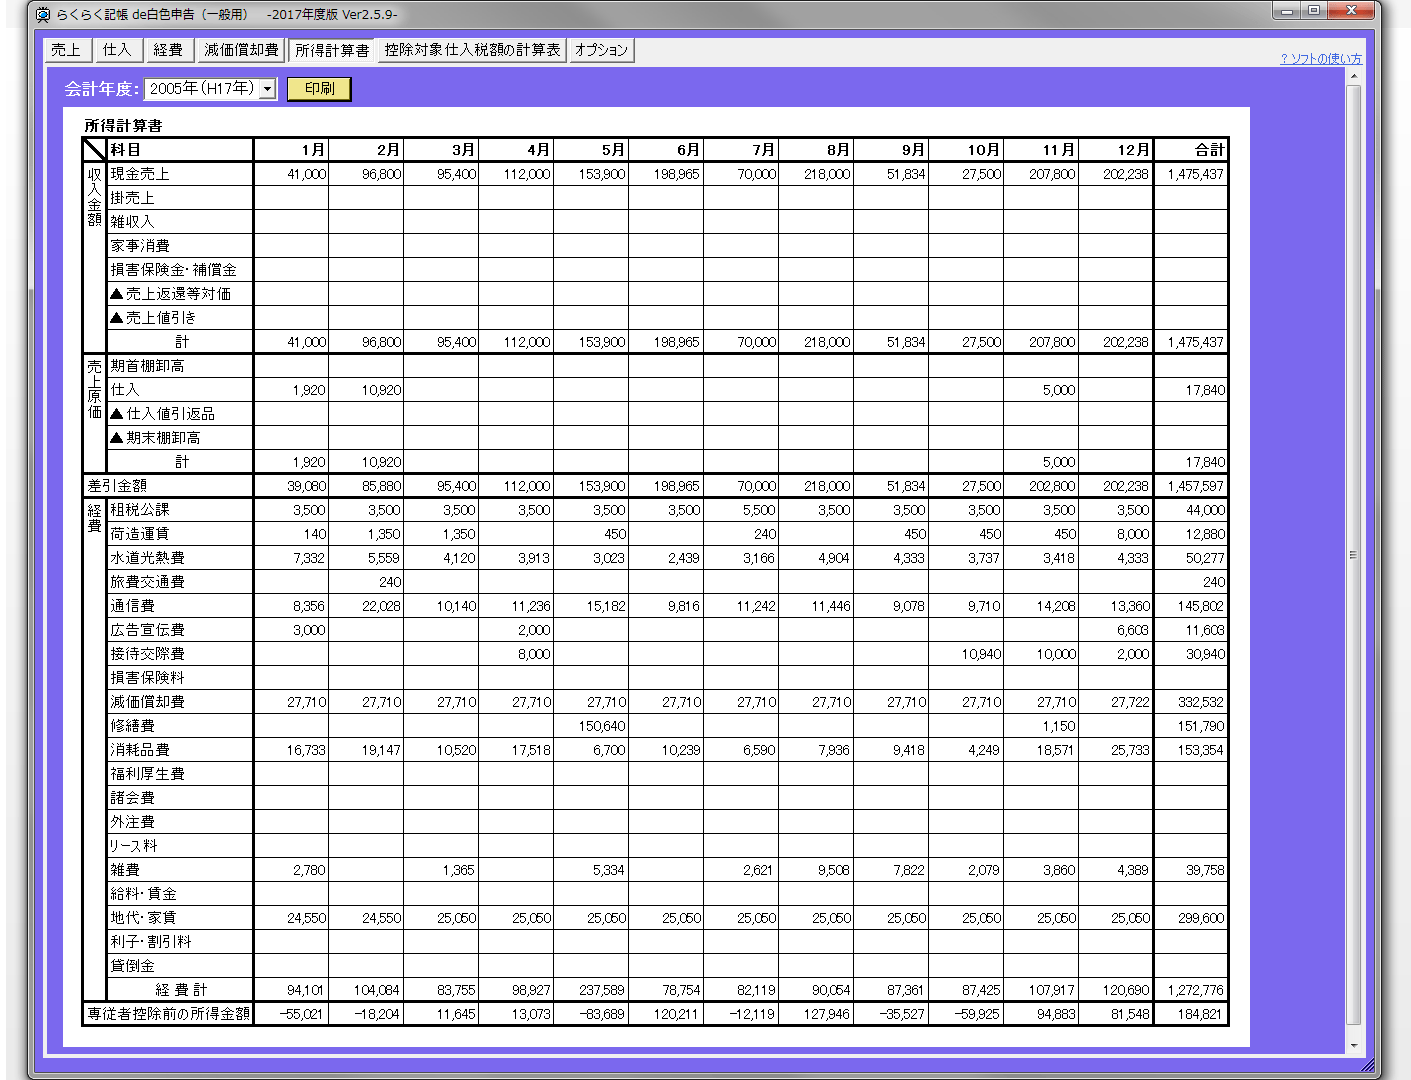Click the 現金売上 row label
The image size is (1411, 1080).
(140, 174)
